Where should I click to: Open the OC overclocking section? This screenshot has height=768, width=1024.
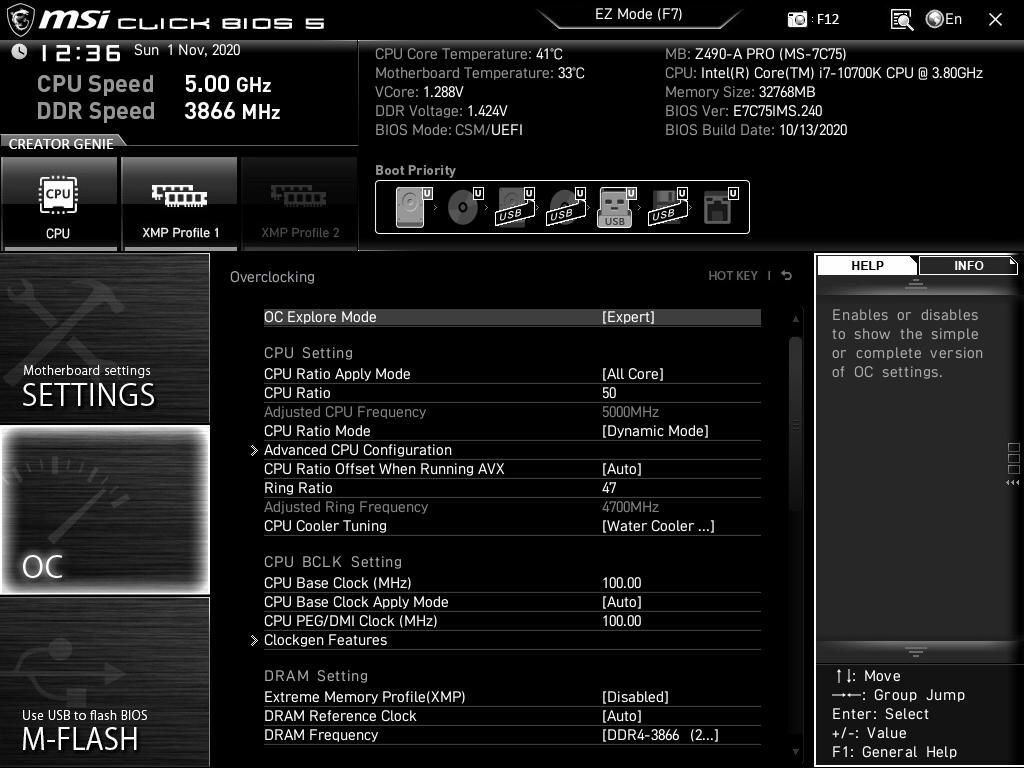[x=104, y=509]
